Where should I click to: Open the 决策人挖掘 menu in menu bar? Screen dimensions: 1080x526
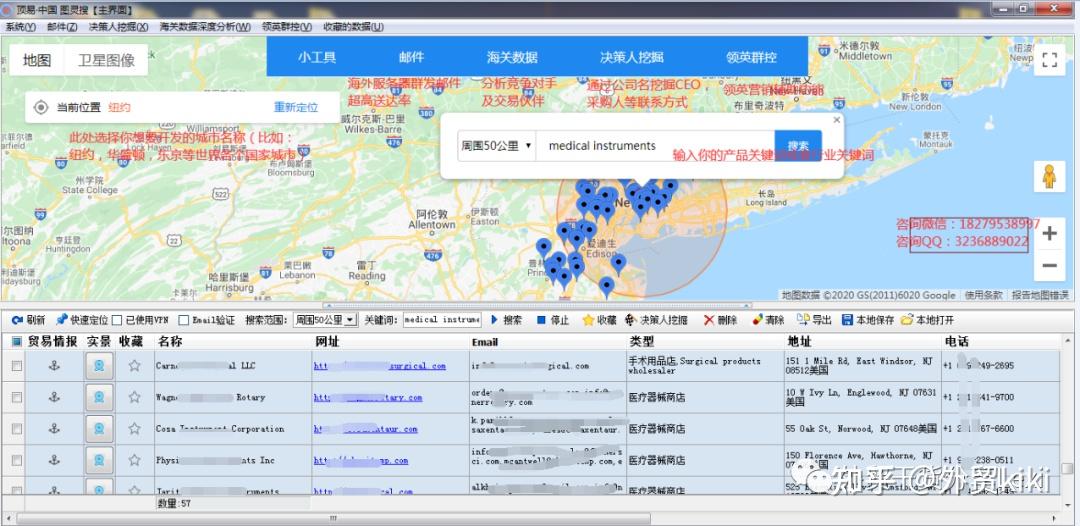(117, 26)
